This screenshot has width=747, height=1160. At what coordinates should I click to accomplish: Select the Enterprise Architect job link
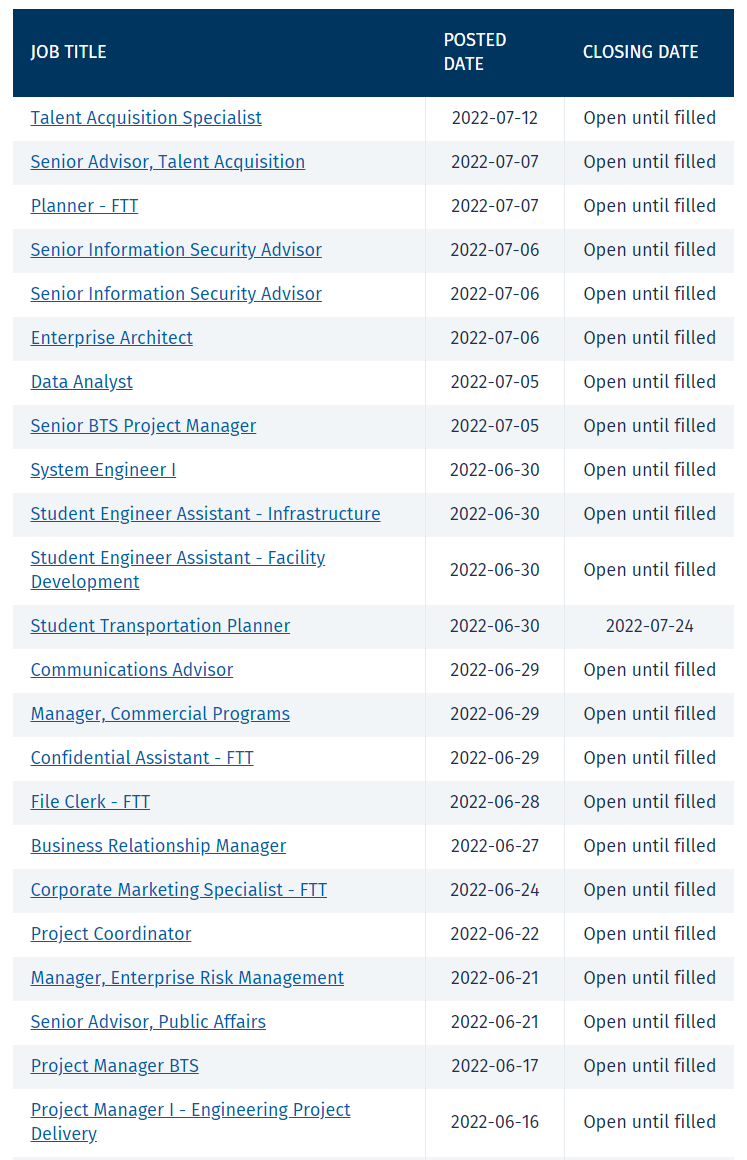tap(111, 338)
